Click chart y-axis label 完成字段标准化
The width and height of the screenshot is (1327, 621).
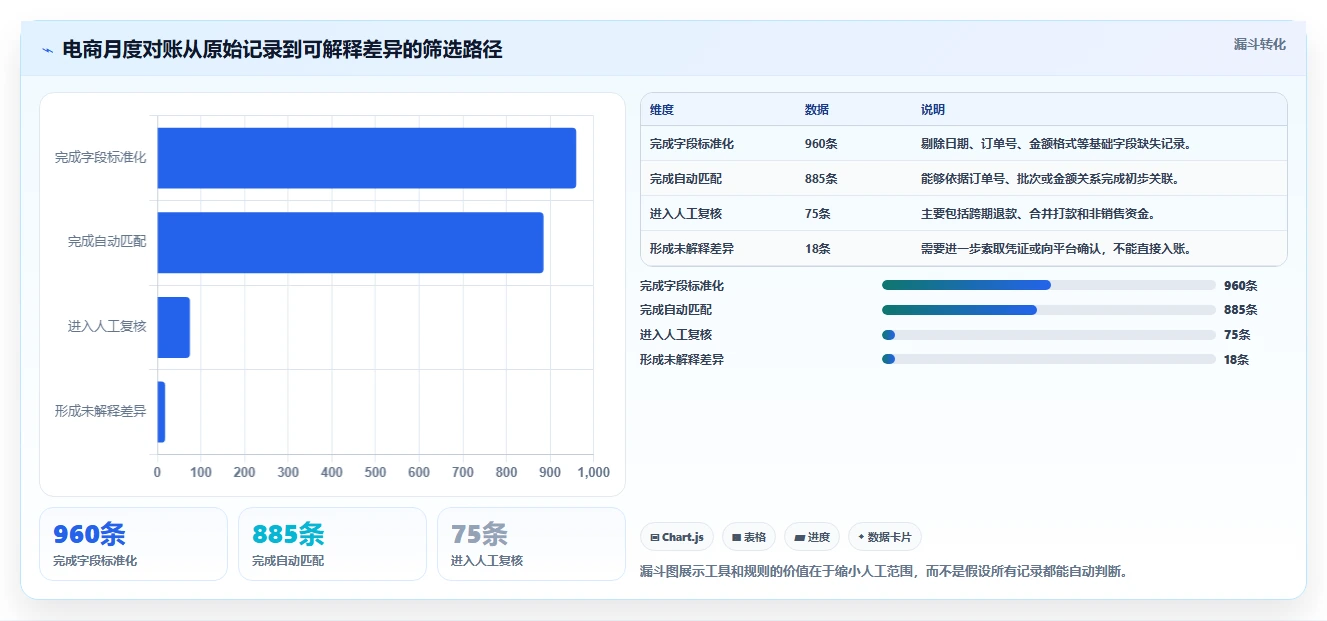100,158
